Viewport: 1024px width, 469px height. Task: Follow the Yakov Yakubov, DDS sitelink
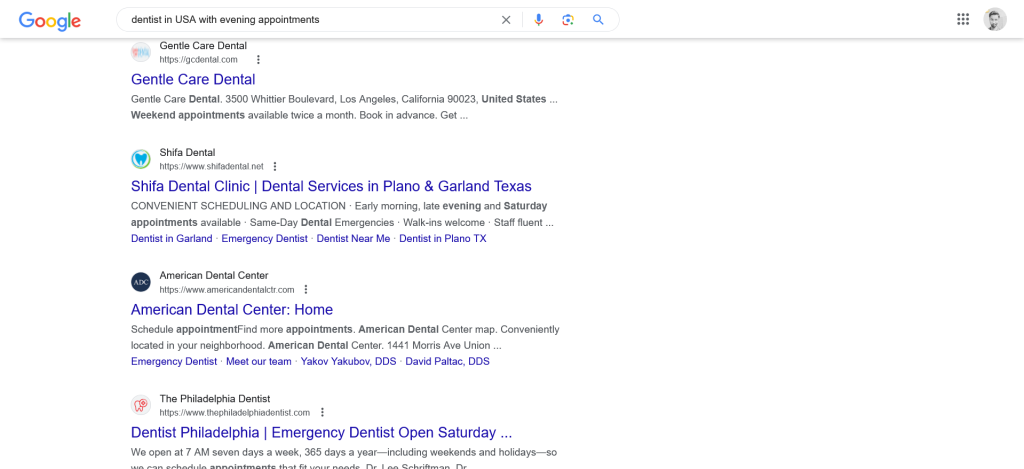pyautogui.click(x=348, y=361)
